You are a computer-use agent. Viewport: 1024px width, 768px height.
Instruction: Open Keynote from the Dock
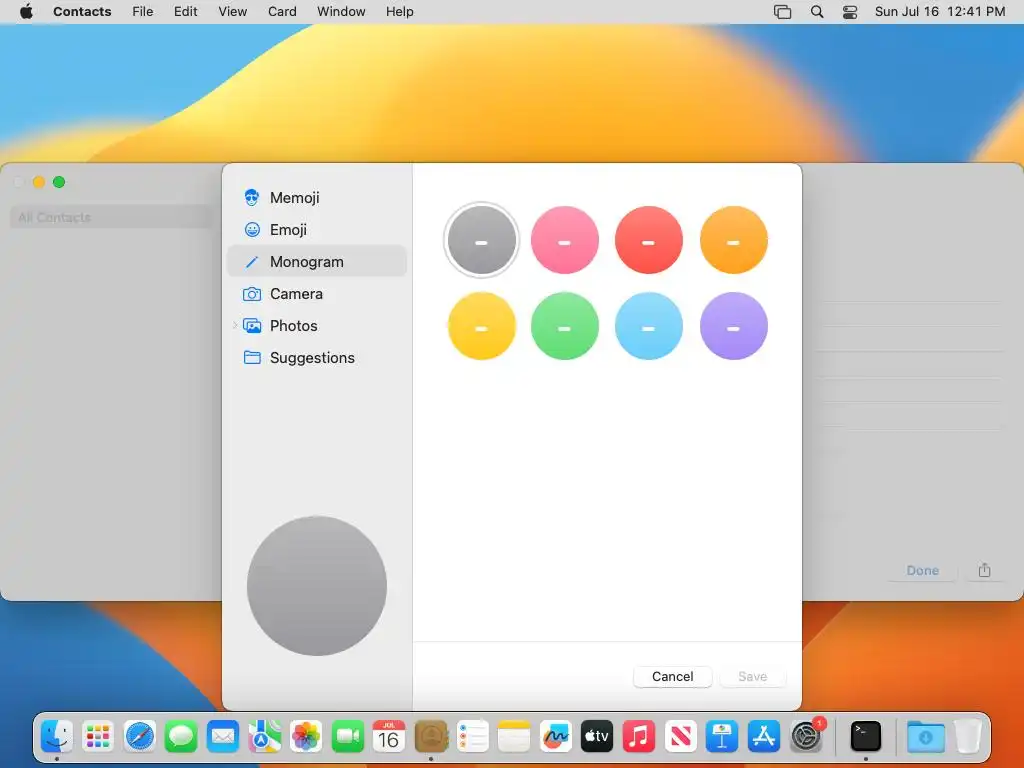(x=722, y=737)
